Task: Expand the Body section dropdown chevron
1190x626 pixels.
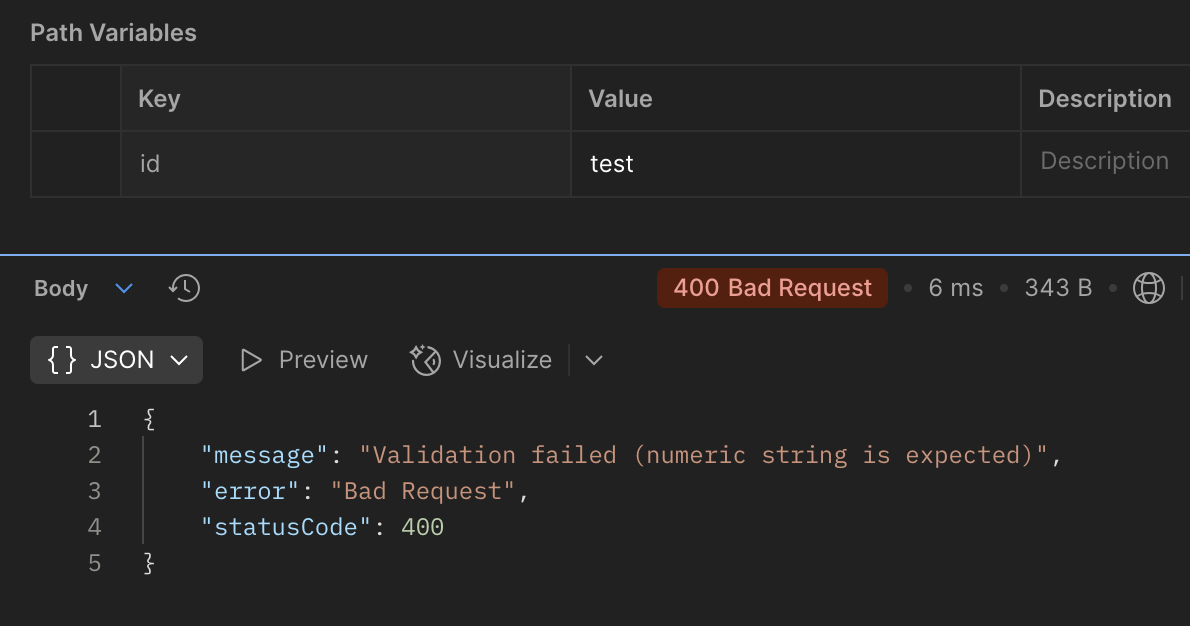Action: pyautogui.click(x=124, y=288)
